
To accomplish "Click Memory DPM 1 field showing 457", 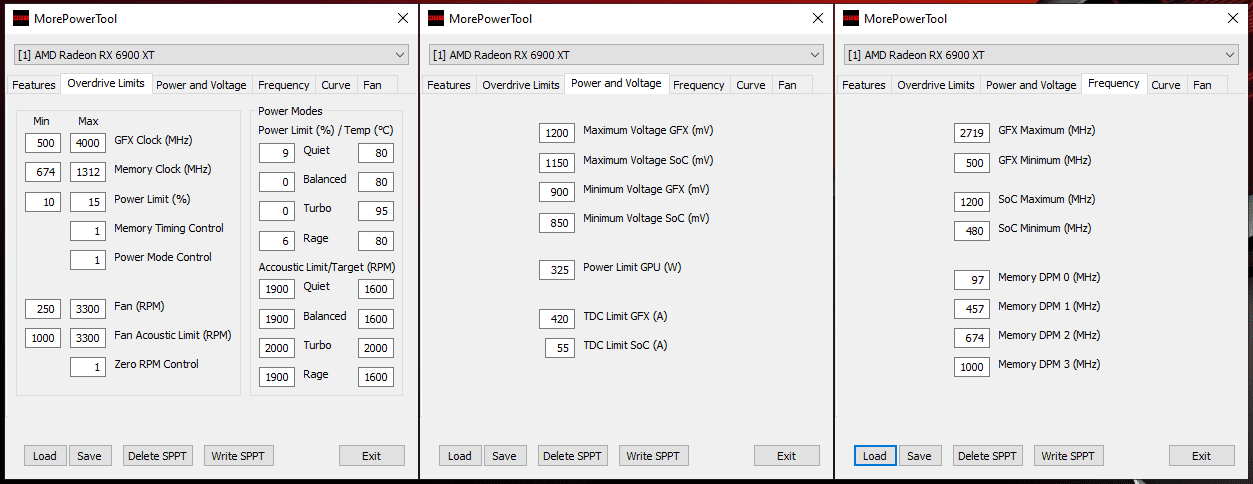I will point(972,309).
